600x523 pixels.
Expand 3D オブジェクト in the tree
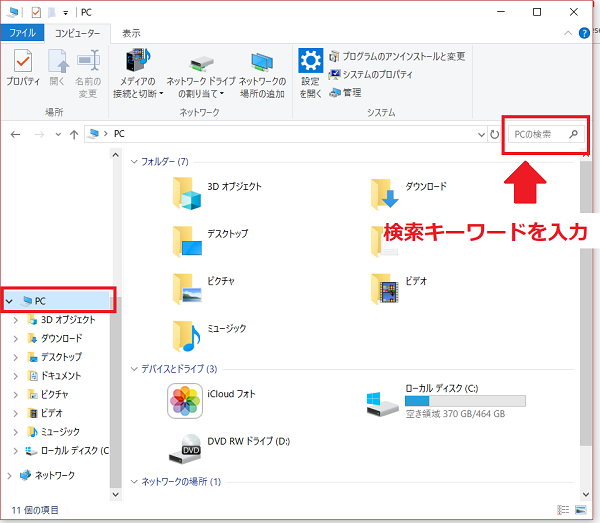(x=16, y=320)
